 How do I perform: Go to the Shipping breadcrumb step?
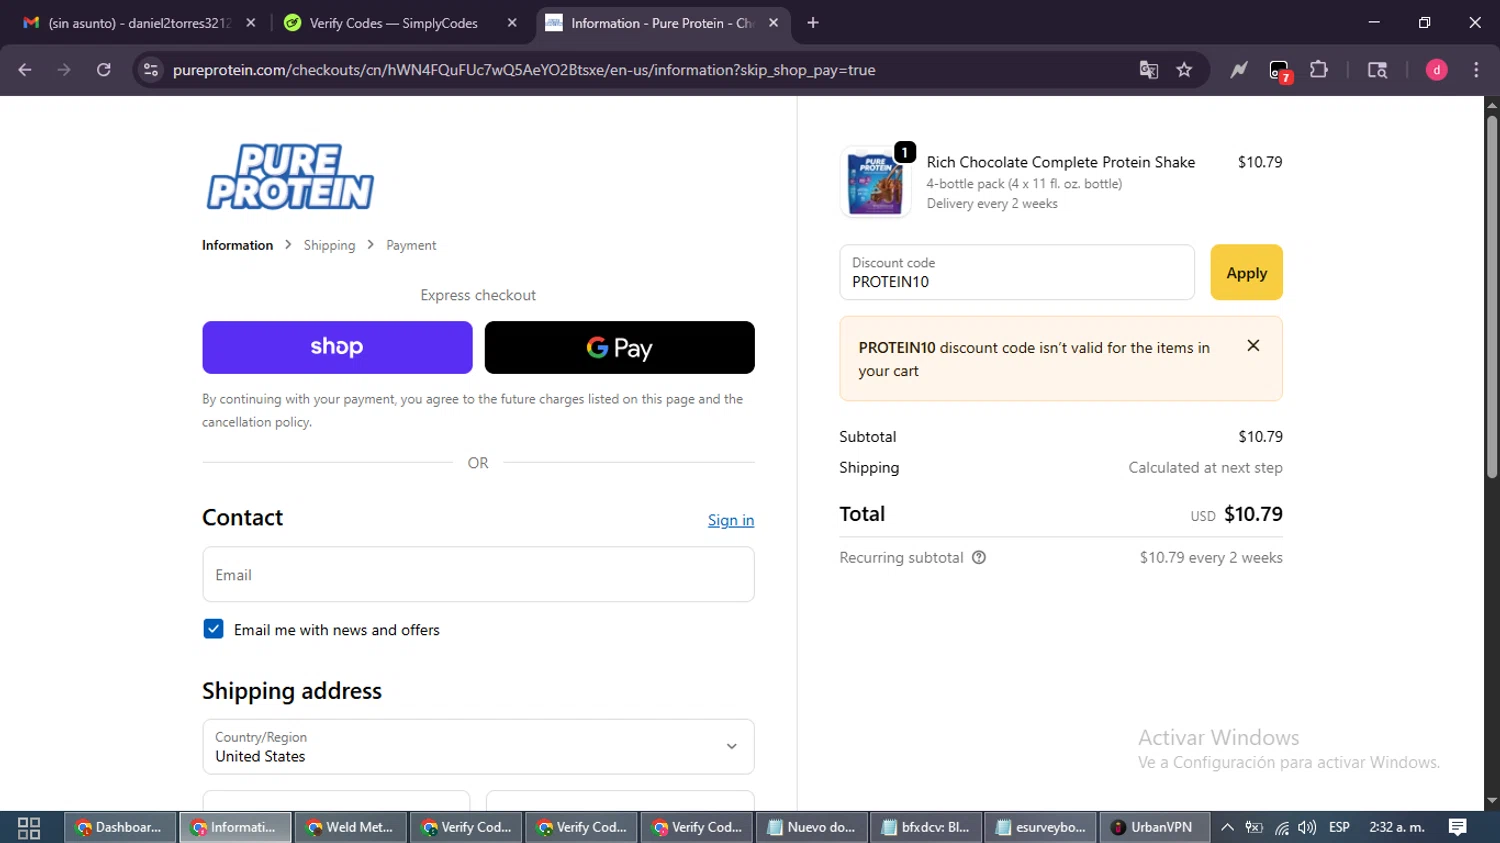[329, 245]
